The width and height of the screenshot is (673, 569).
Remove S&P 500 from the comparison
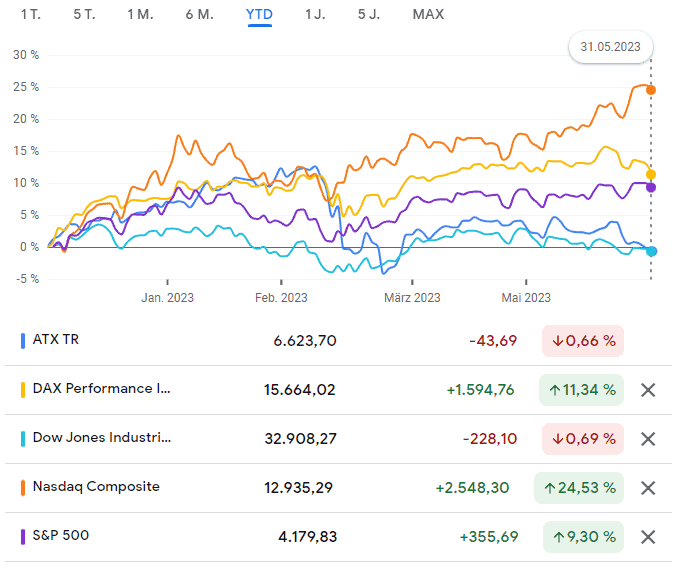coord(647,537)
